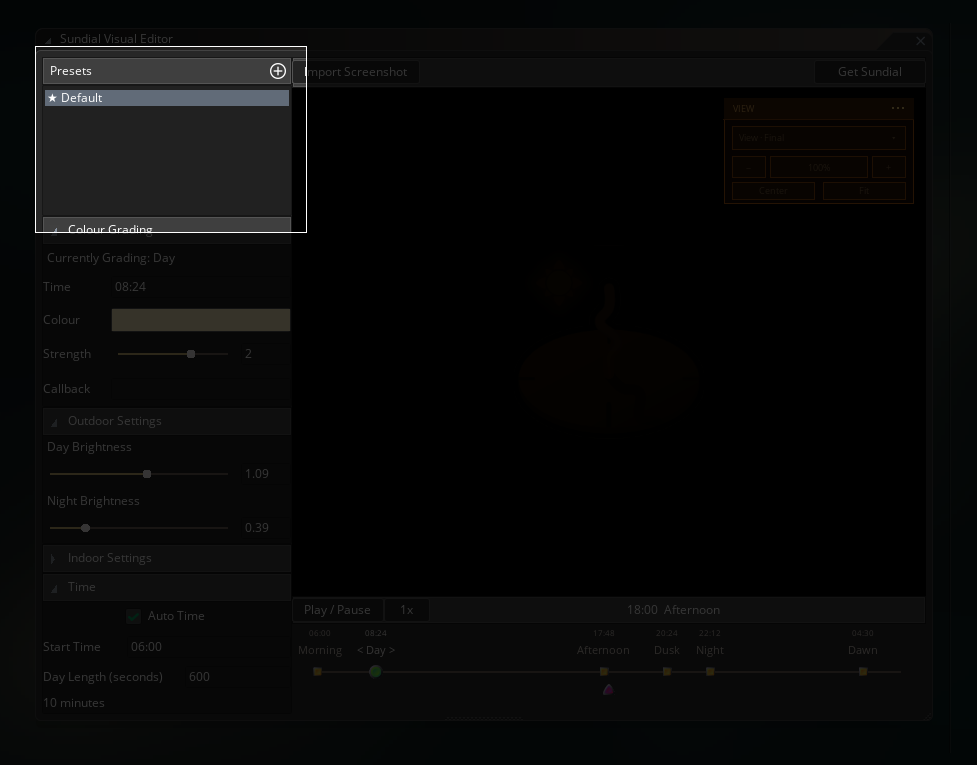Screen dimensions: 977x765
Task: Click the Get Sundial button
Action: [x=869, y=72]
